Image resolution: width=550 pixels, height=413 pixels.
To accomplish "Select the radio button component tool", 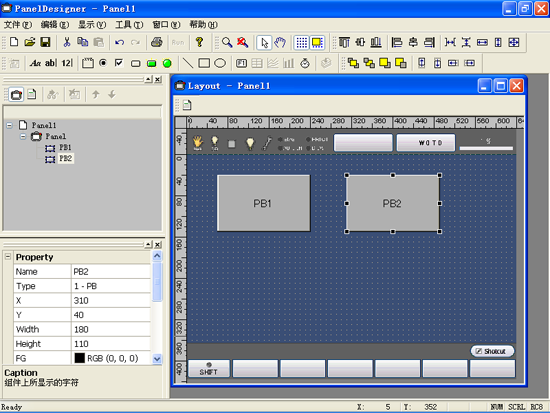I will click(103, 63).
